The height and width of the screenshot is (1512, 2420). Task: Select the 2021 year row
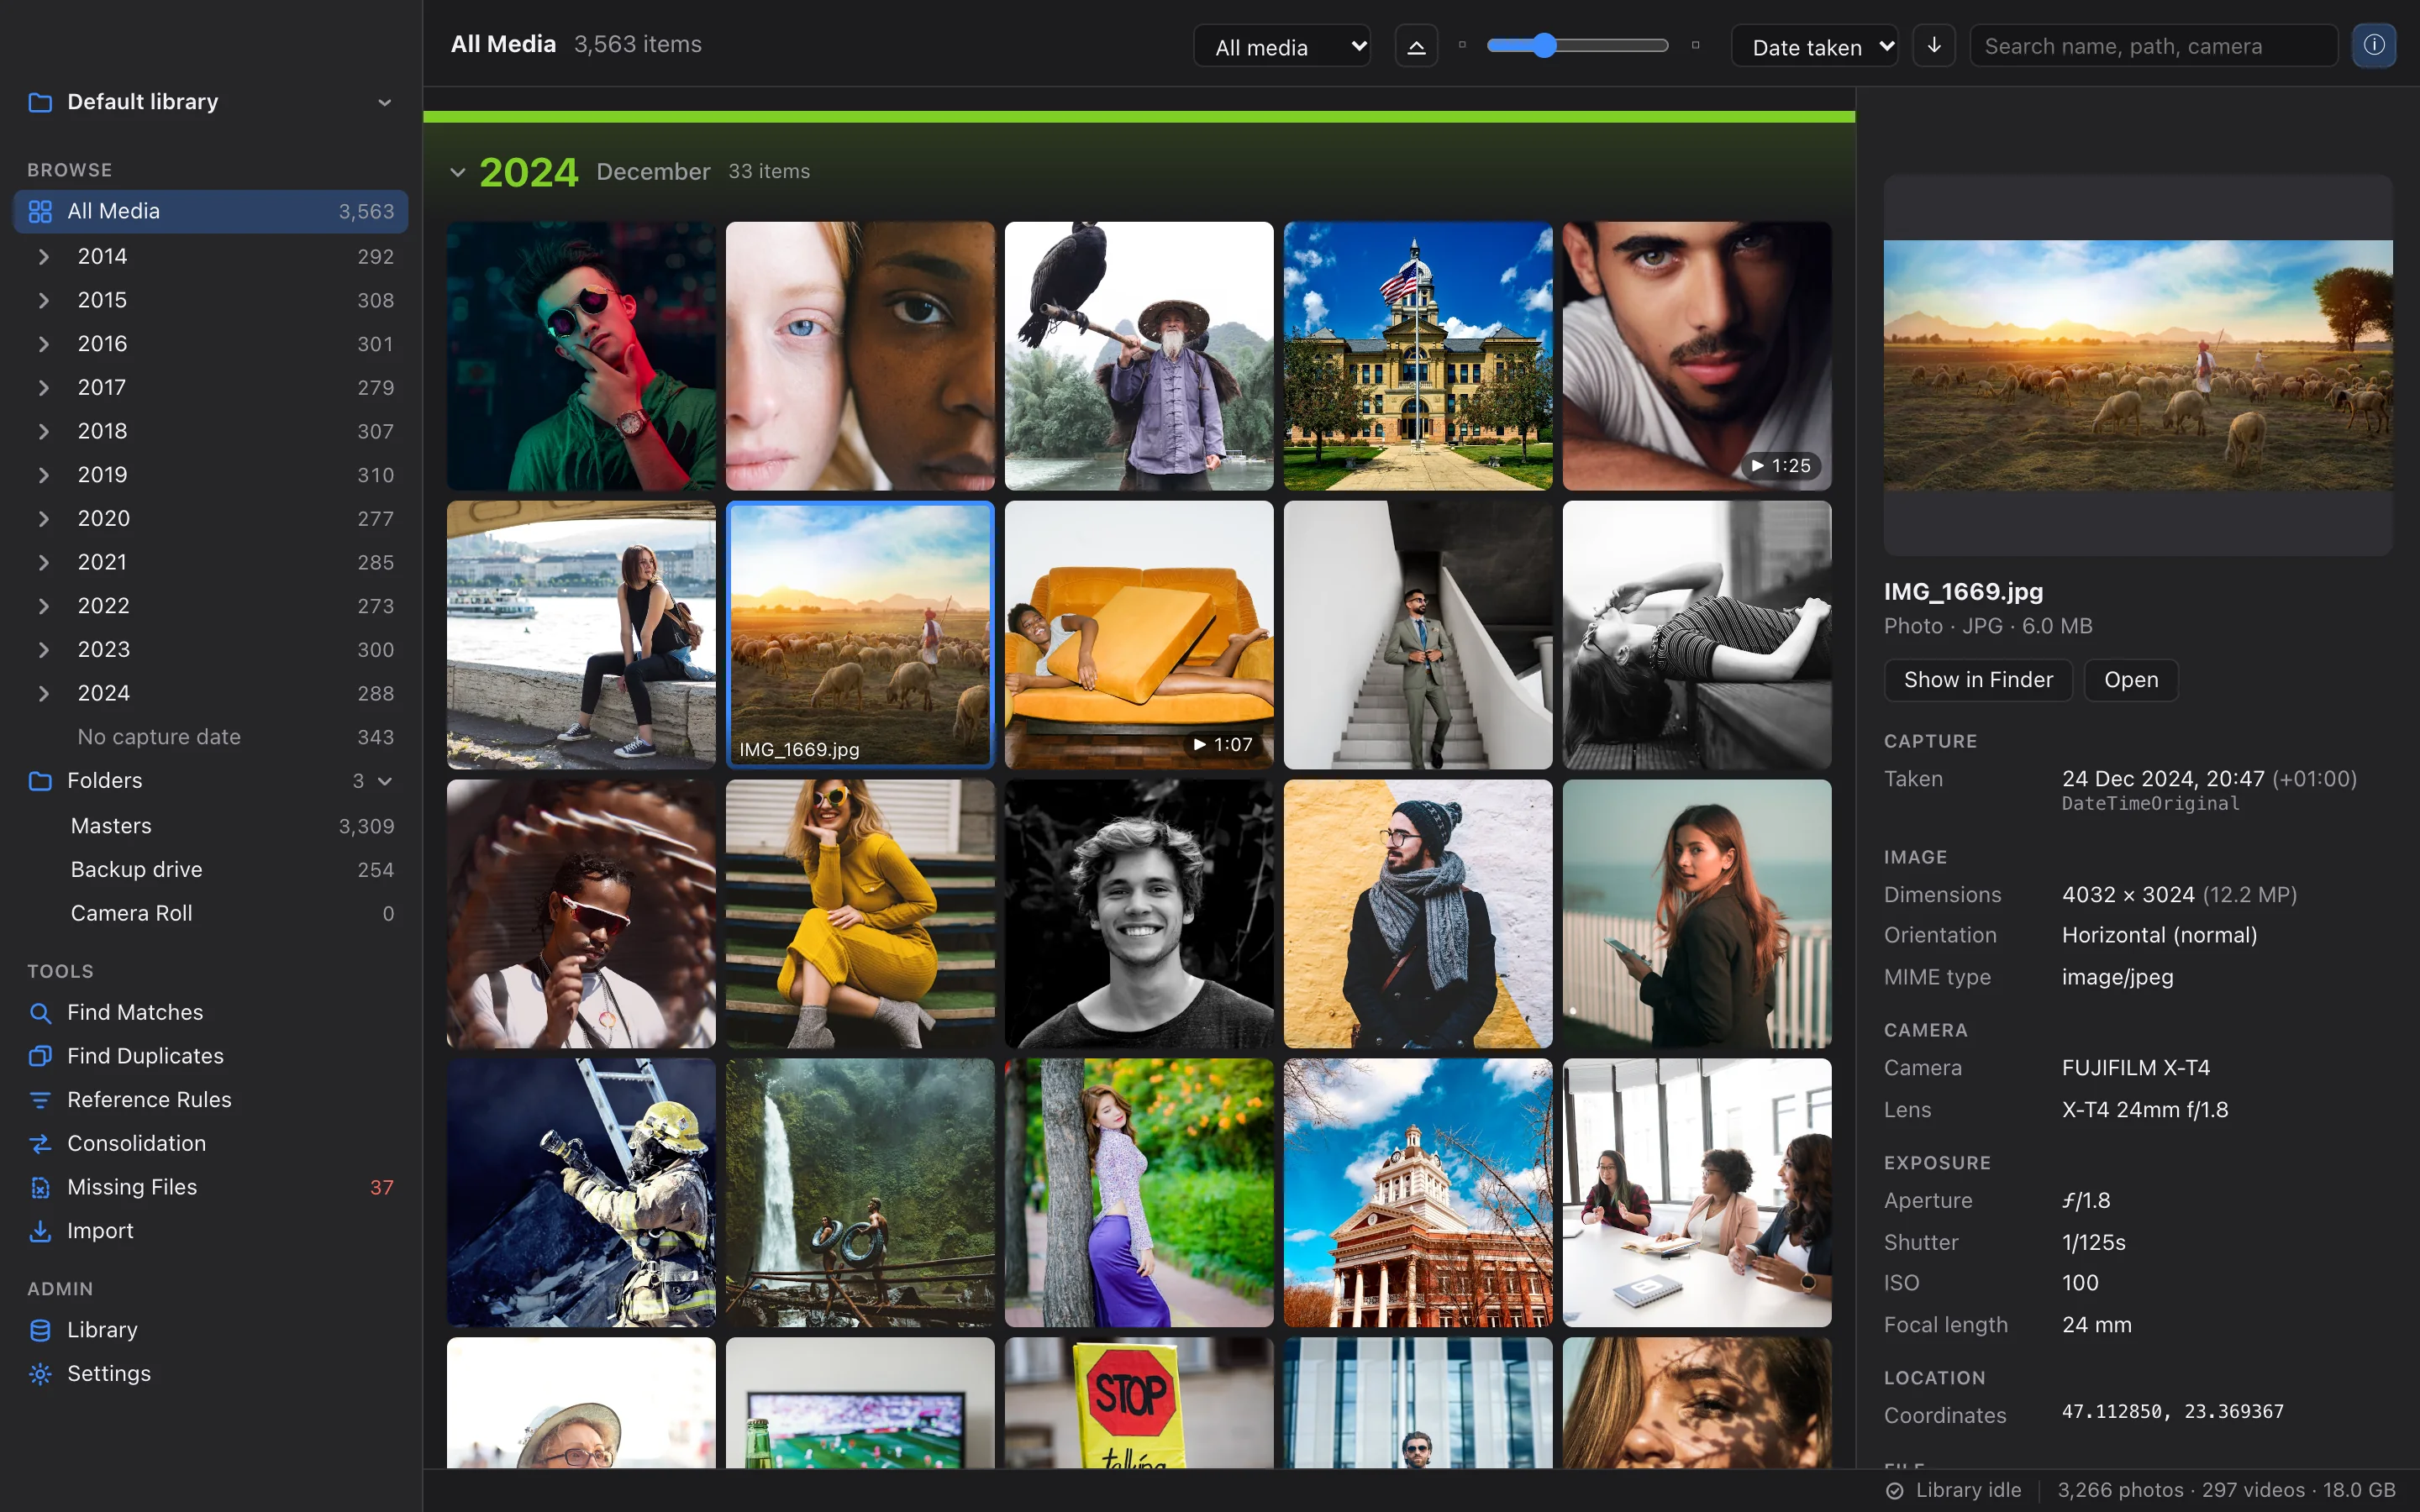pos(211,562)
